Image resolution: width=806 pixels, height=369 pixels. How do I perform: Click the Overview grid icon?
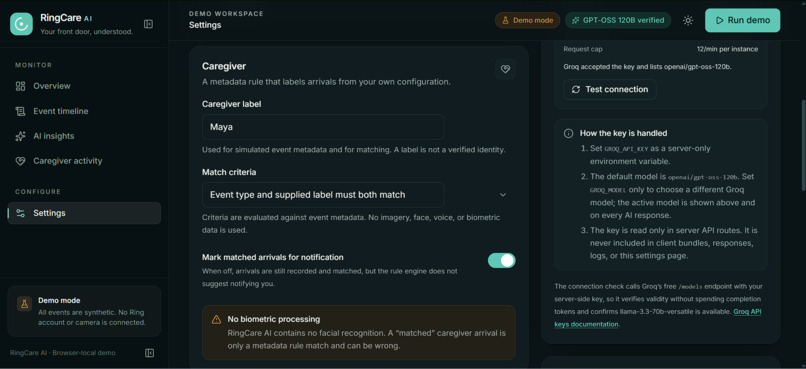pyautogui.click(x=21, y=86)
